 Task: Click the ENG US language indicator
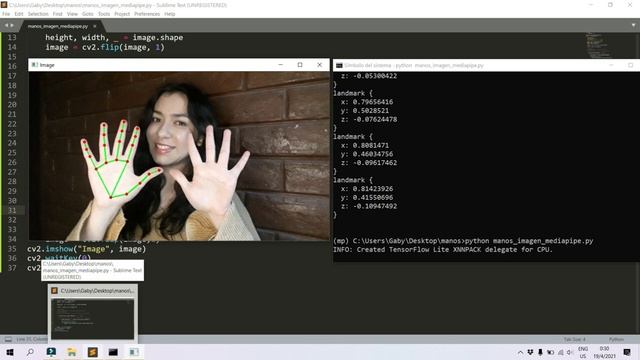click(x=583, y=352)
